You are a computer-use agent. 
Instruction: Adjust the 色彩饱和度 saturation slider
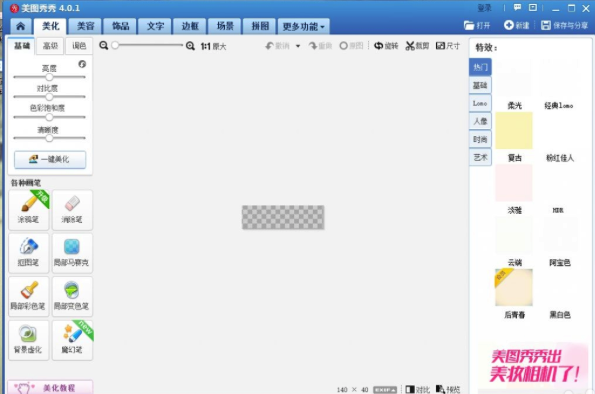[49, 117]
